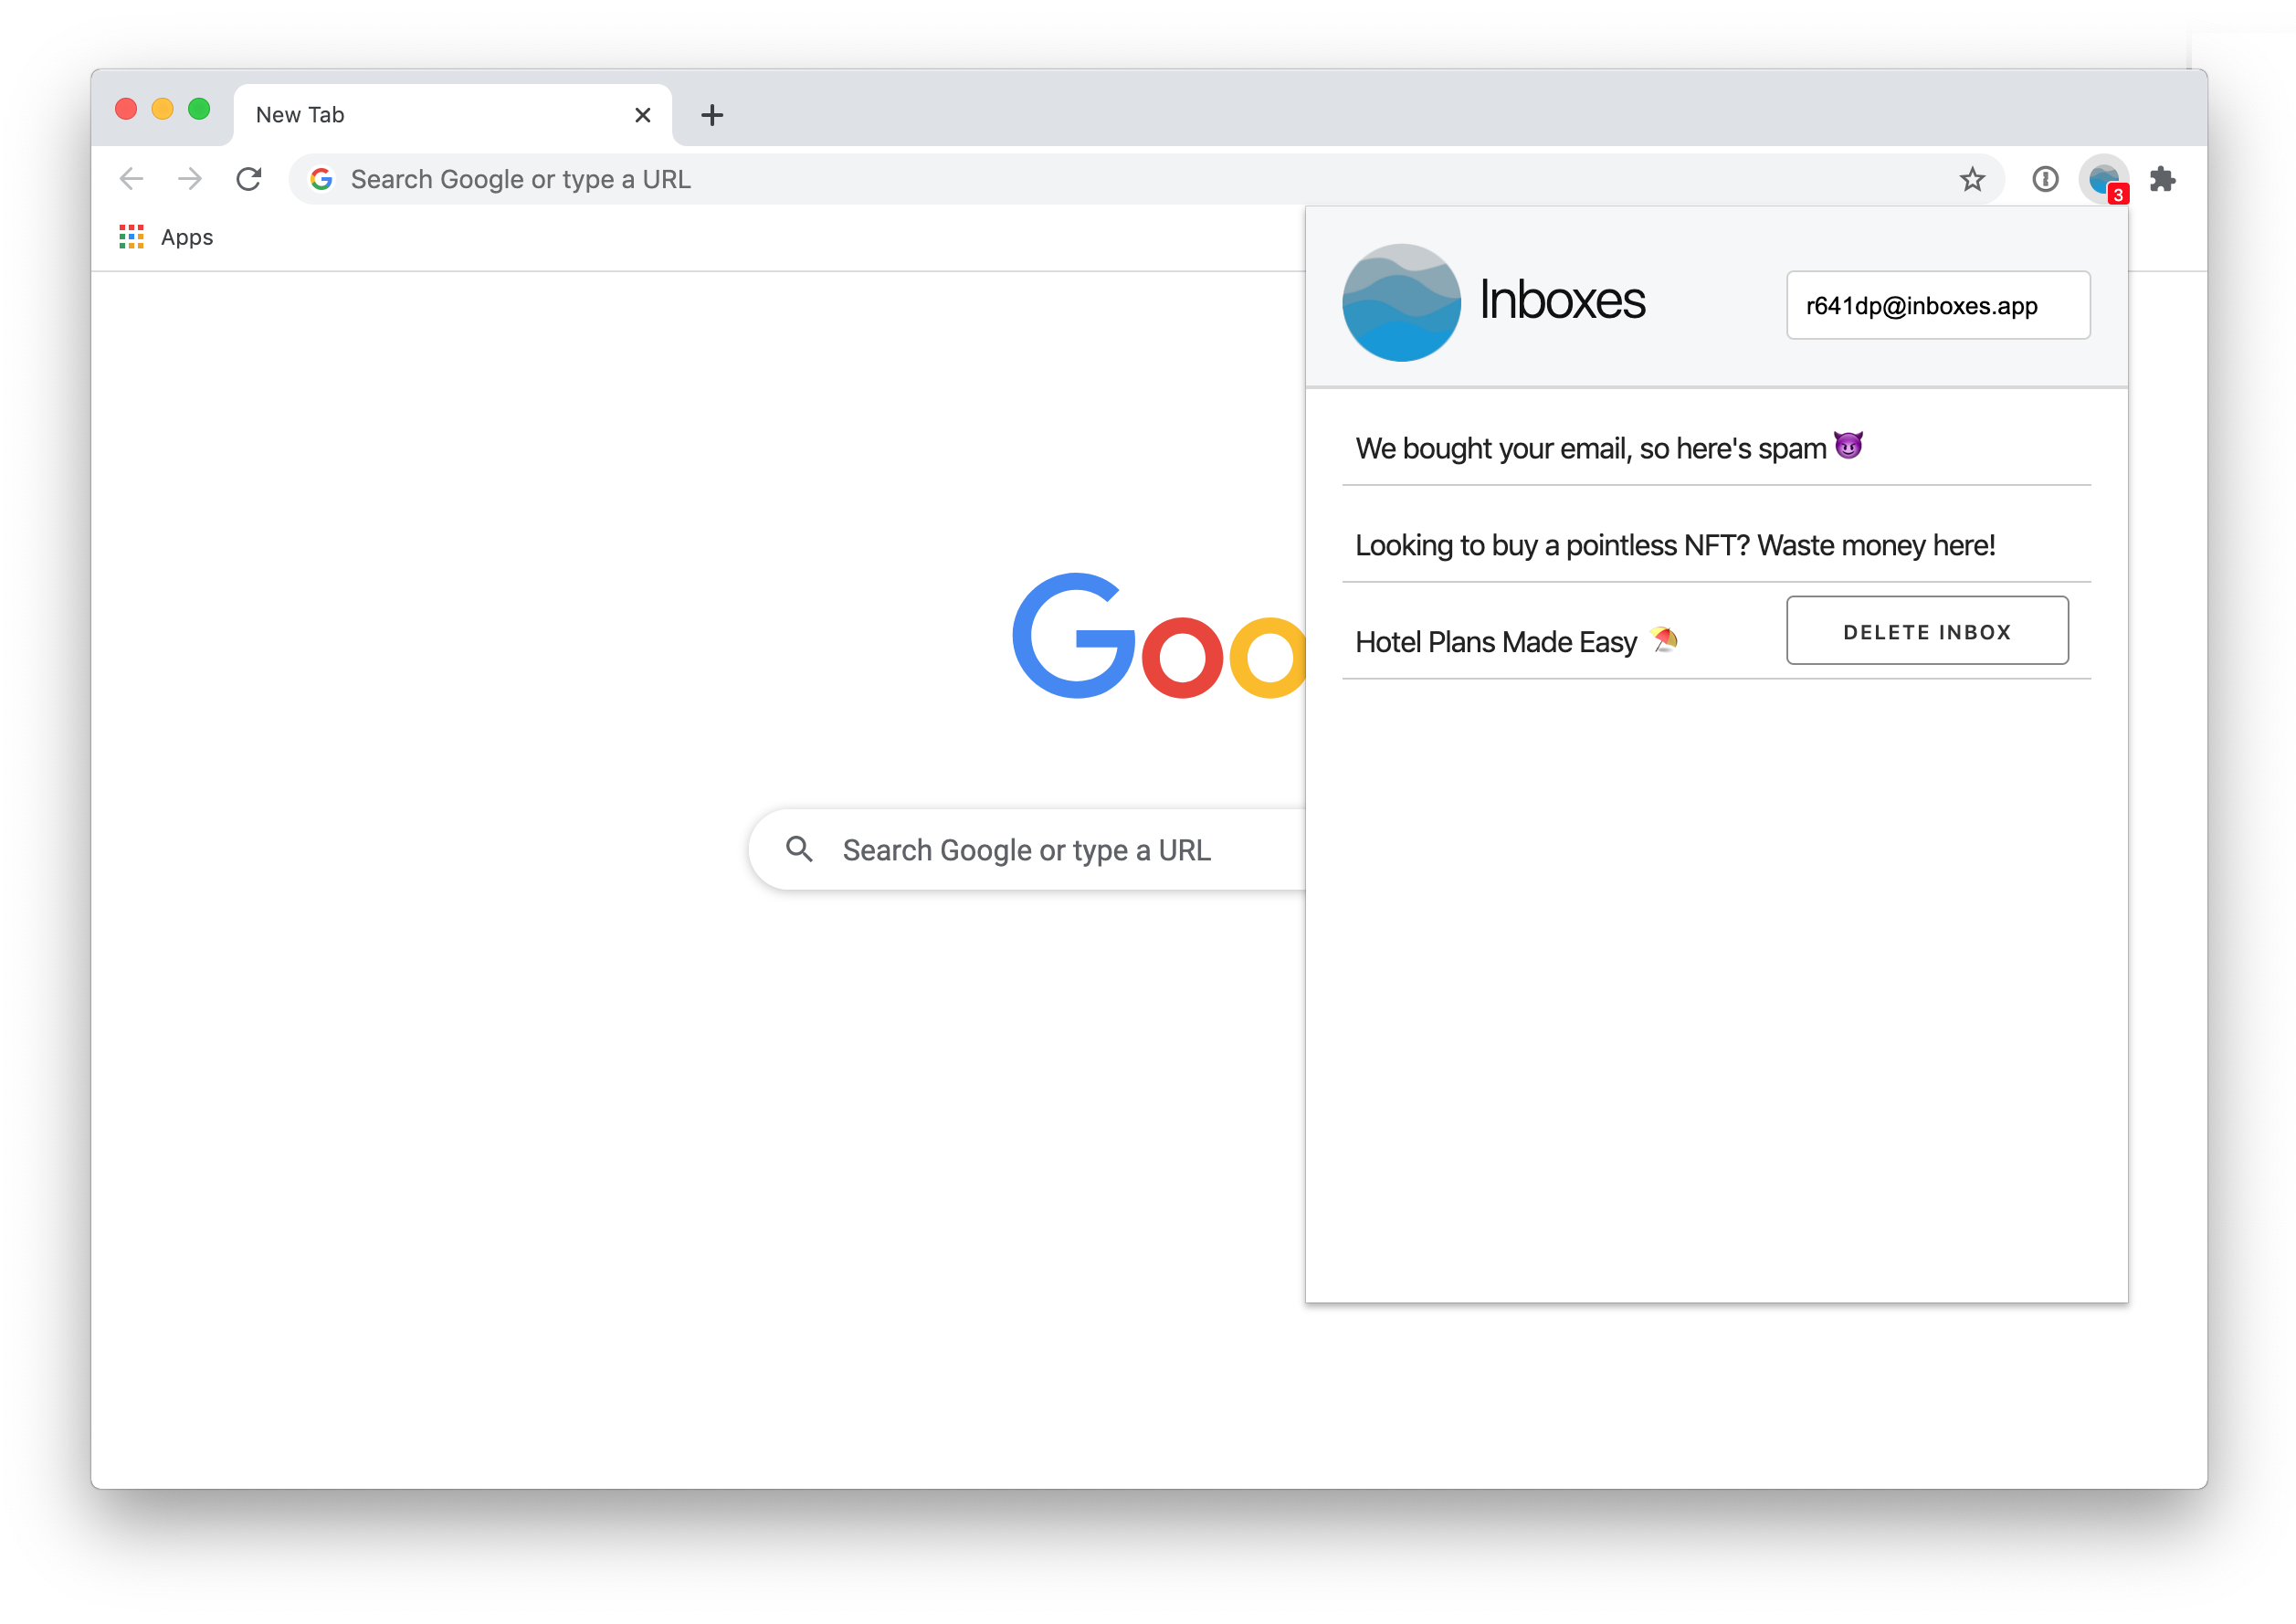The width and height of the screenshot is (2296, 1624).
Task: Click the back navigation arrow icon
Action: pyautogui.click(x=135, y=177)
